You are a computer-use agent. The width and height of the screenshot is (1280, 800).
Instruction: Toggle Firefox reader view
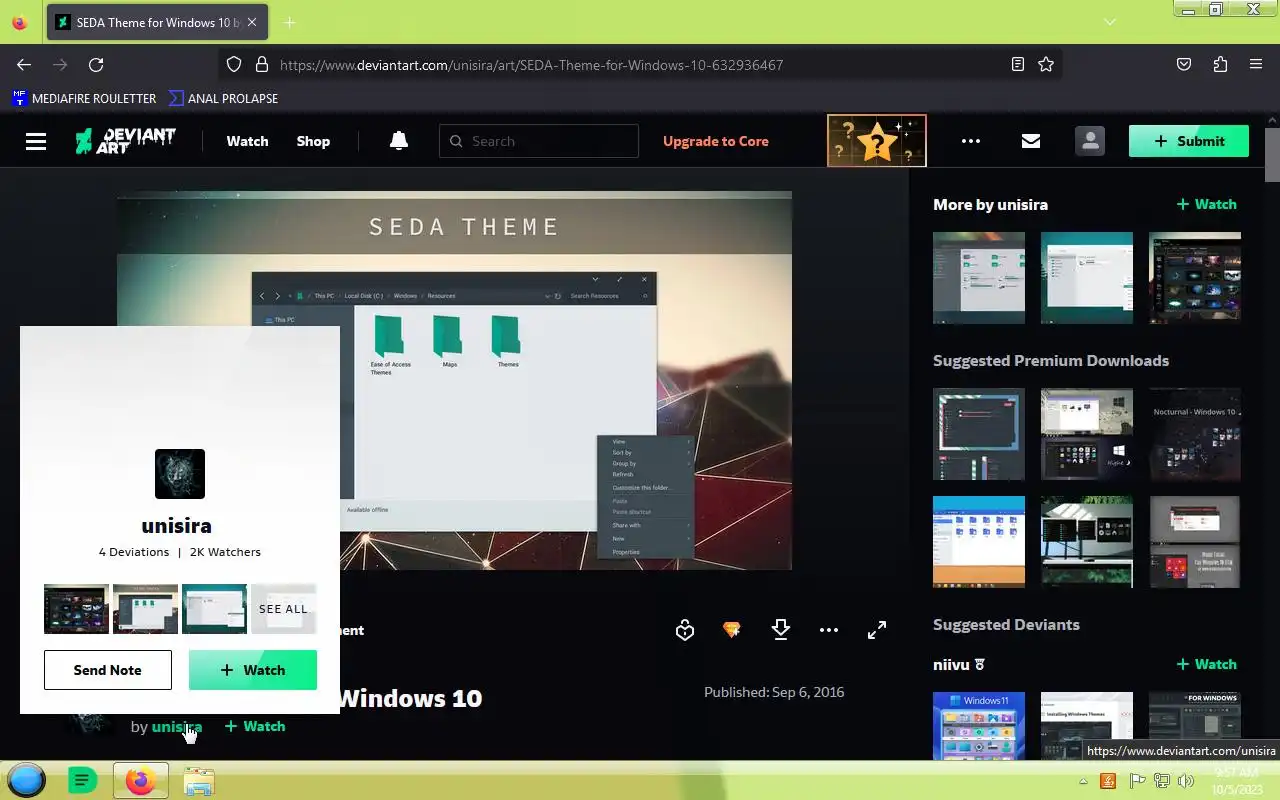click(1018, 64)
